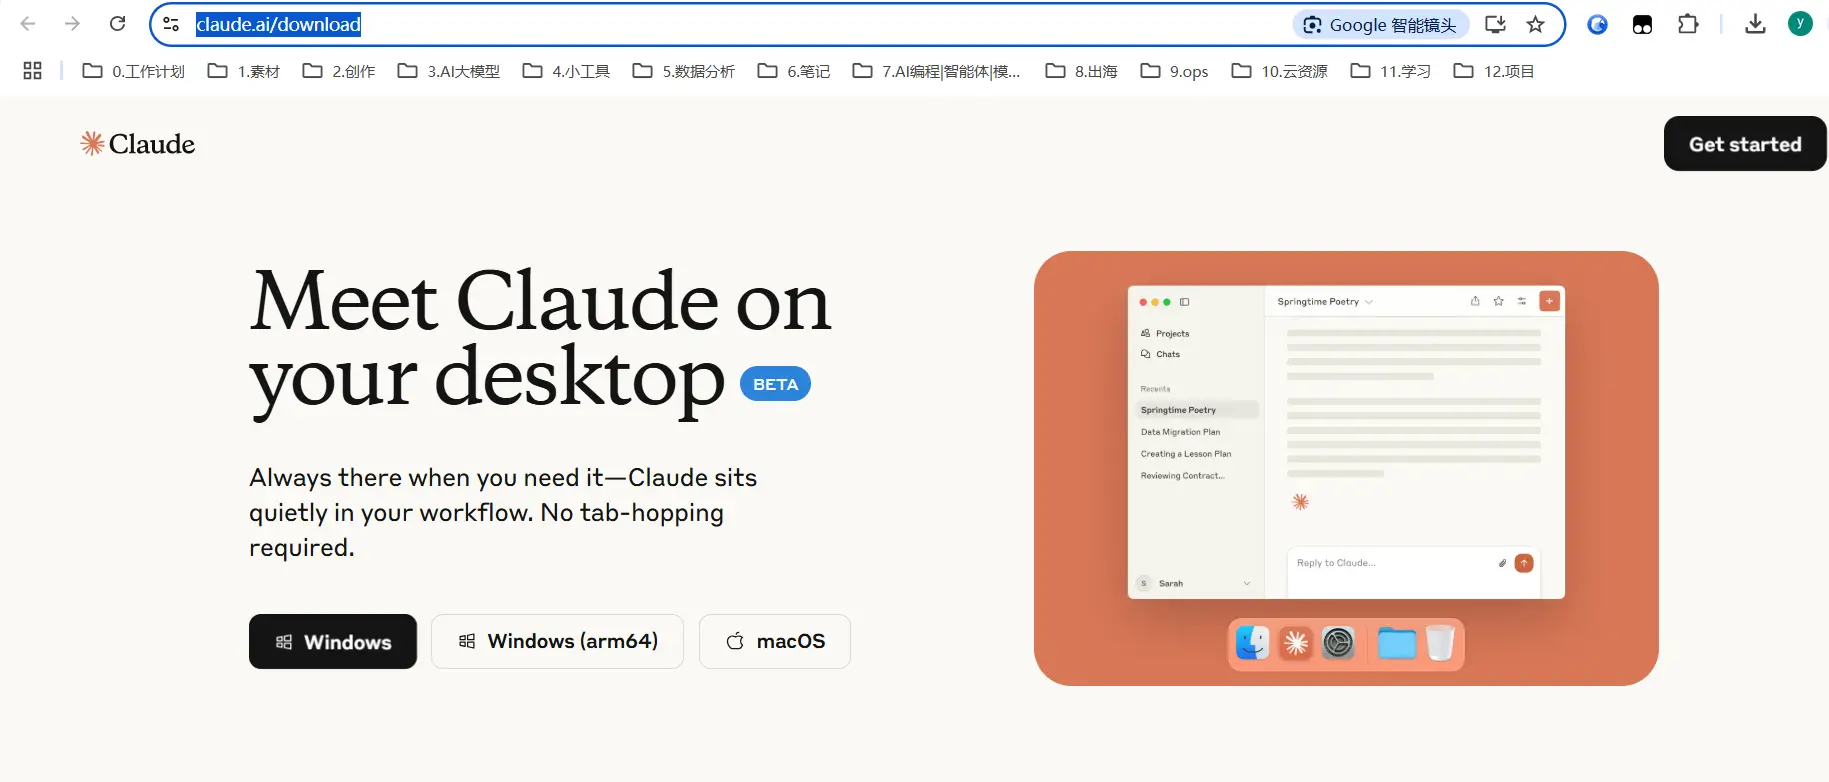
Task: Open Springtime Poetry title dropdown in preview
Action: point(1325,301)
